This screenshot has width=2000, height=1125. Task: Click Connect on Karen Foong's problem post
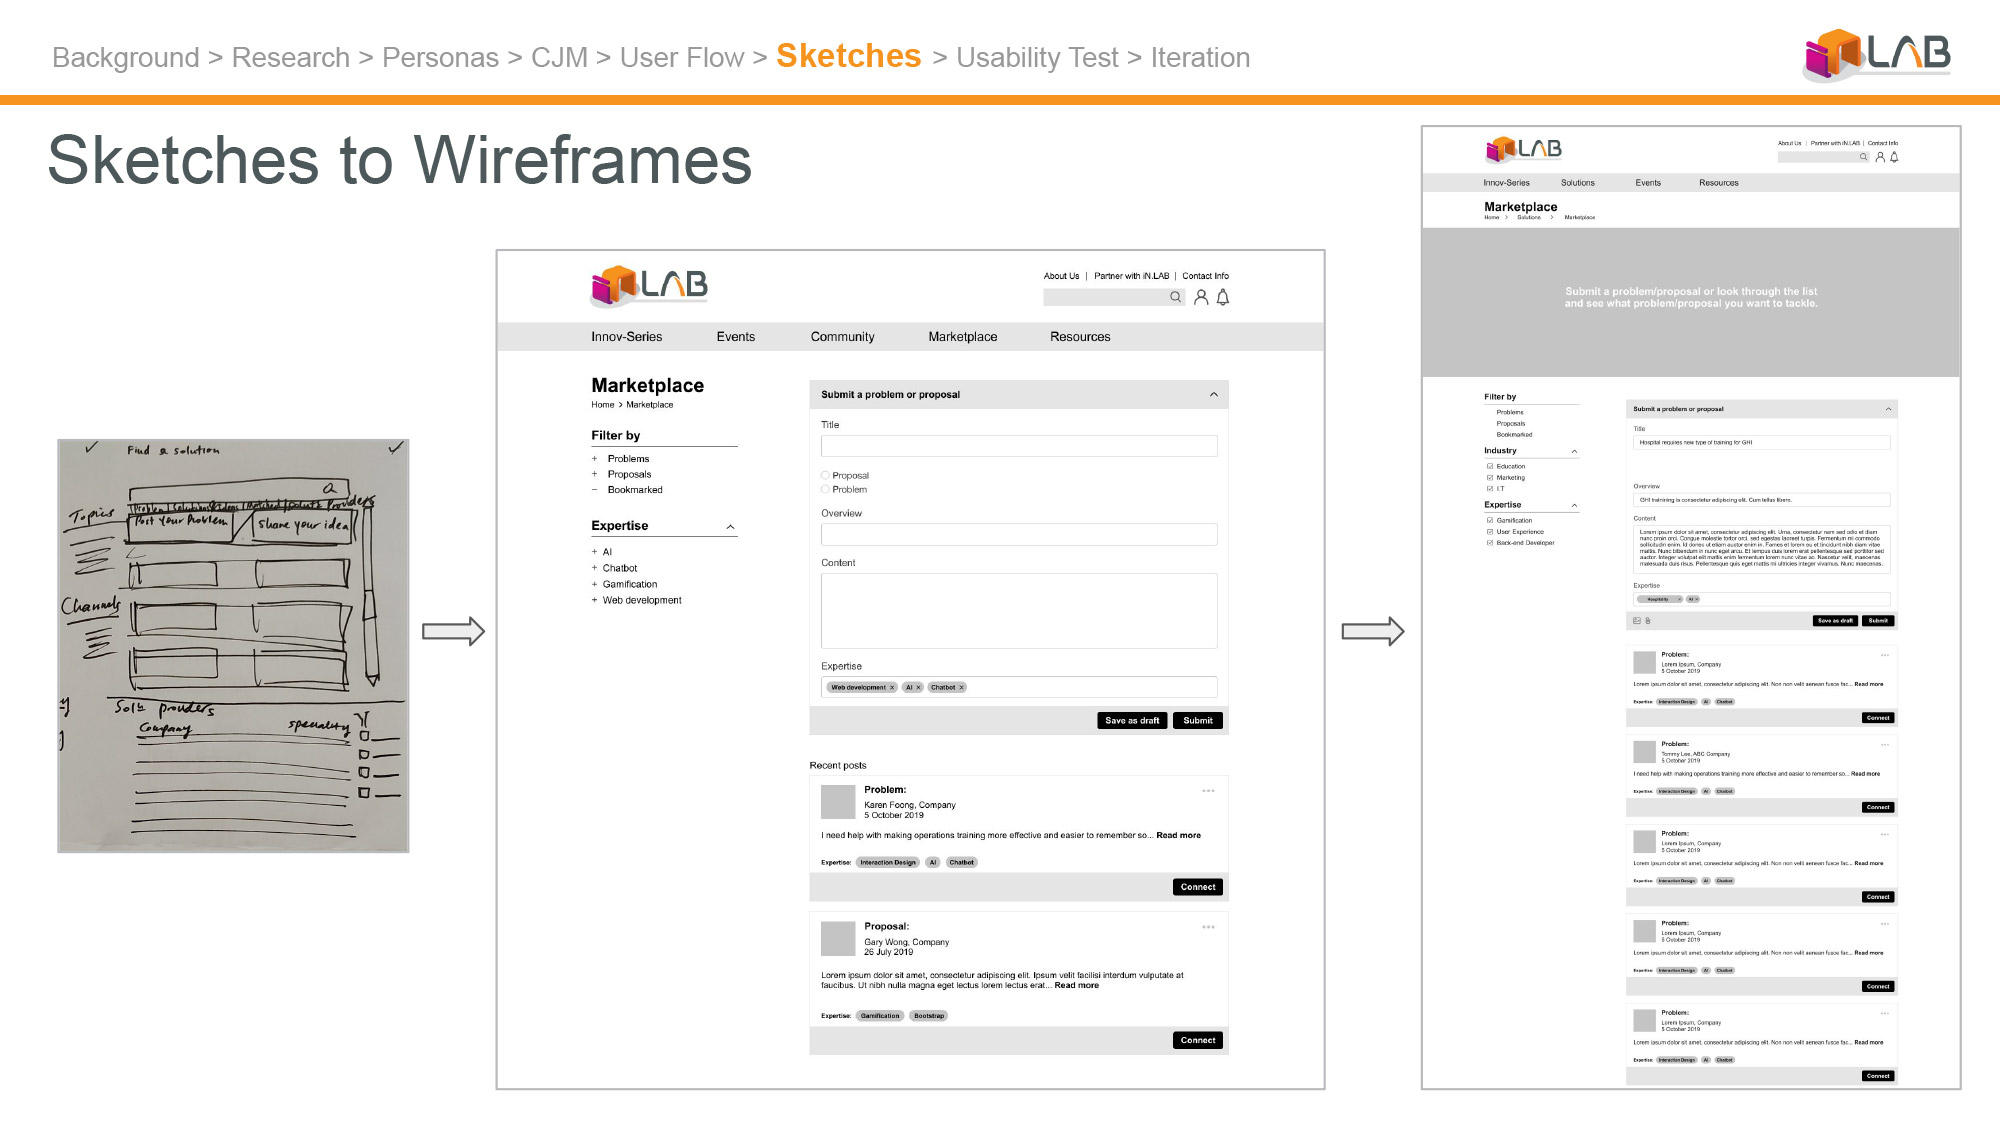[x=1198, y=888]
